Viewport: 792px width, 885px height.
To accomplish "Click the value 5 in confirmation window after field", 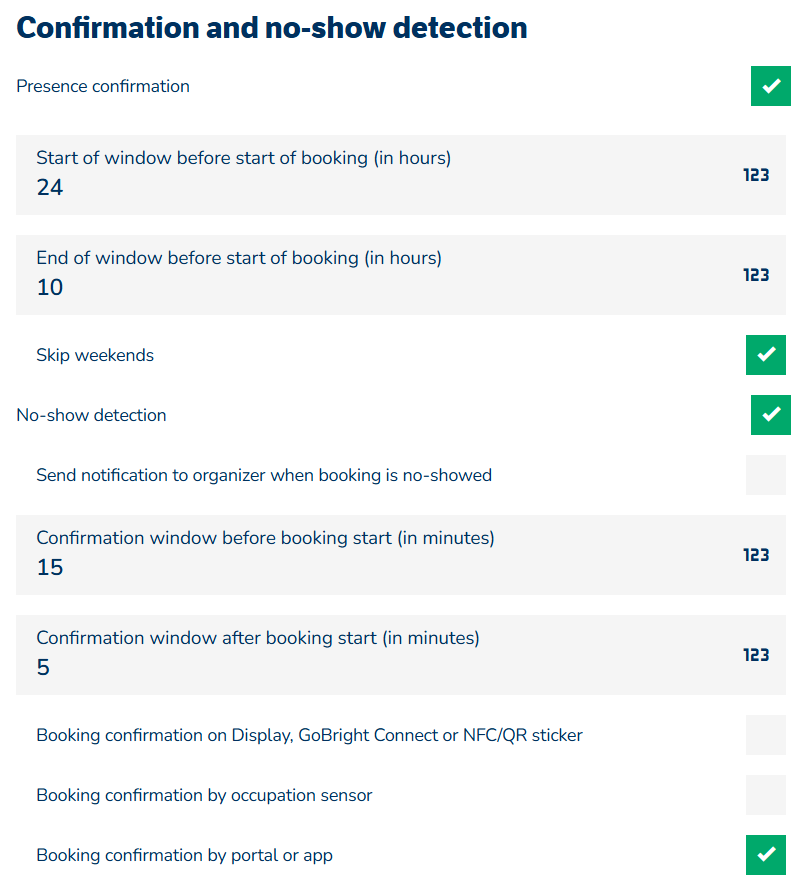I will tap(43, 668).
